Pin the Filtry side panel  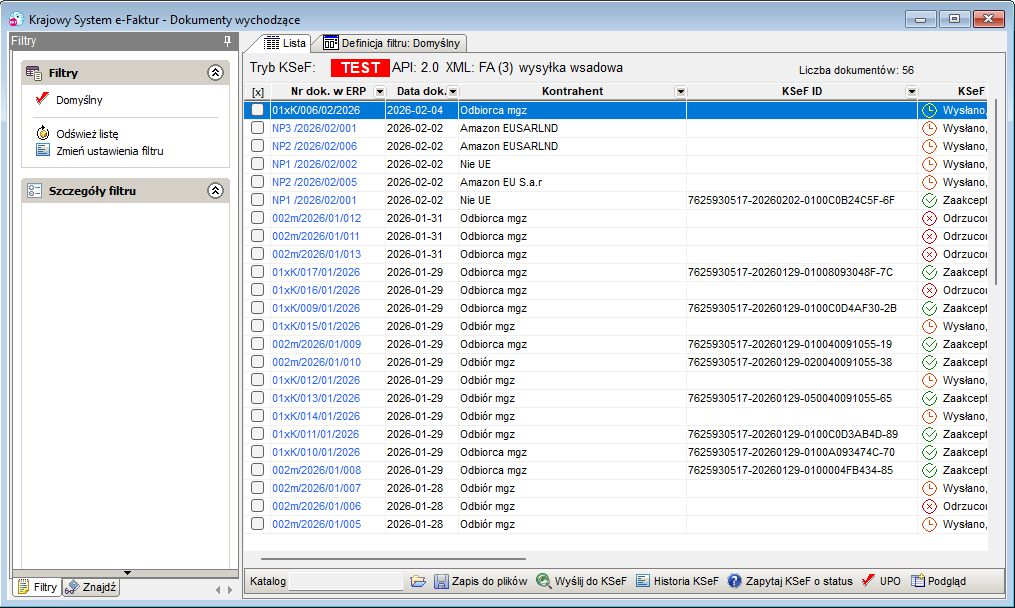[x=227, y=41]
